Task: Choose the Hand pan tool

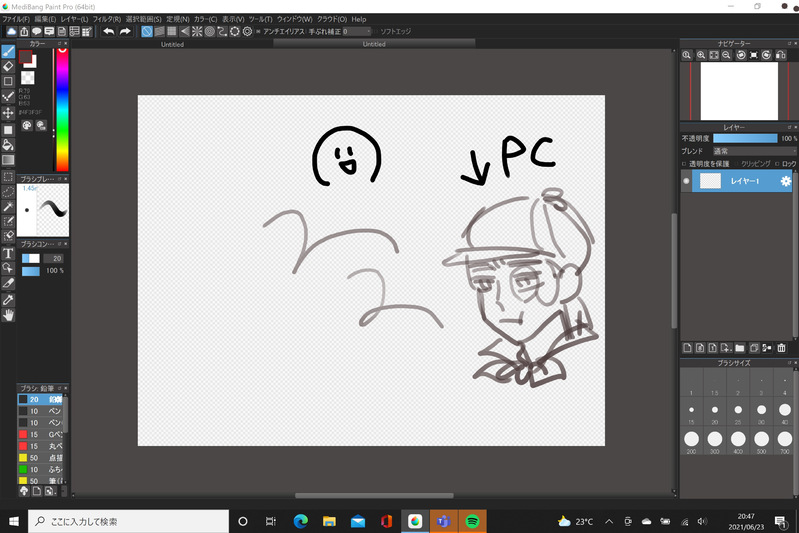Action: pos(8,315)
